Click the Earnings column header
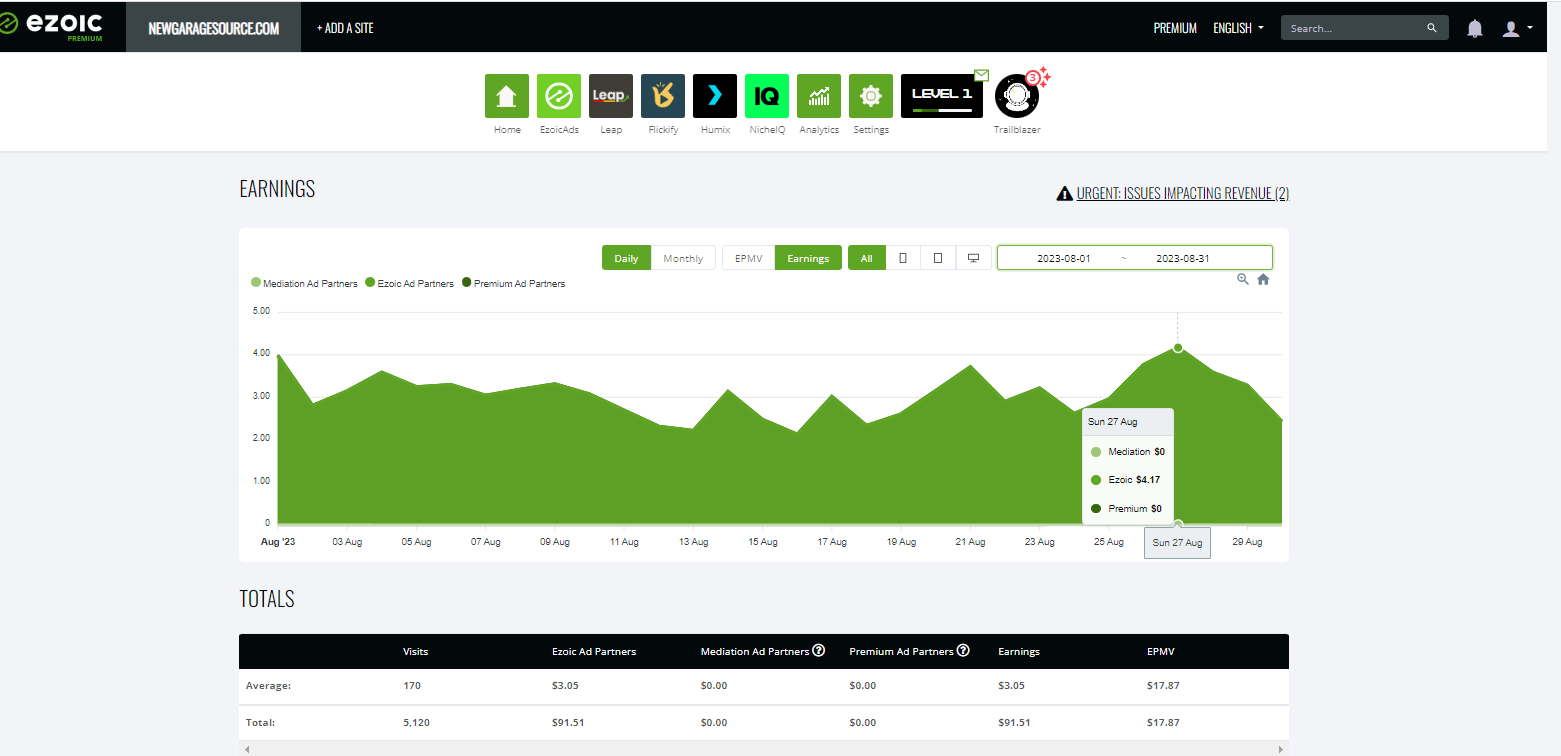This screenshot has width=1561, height=756. coord(1019,651)
